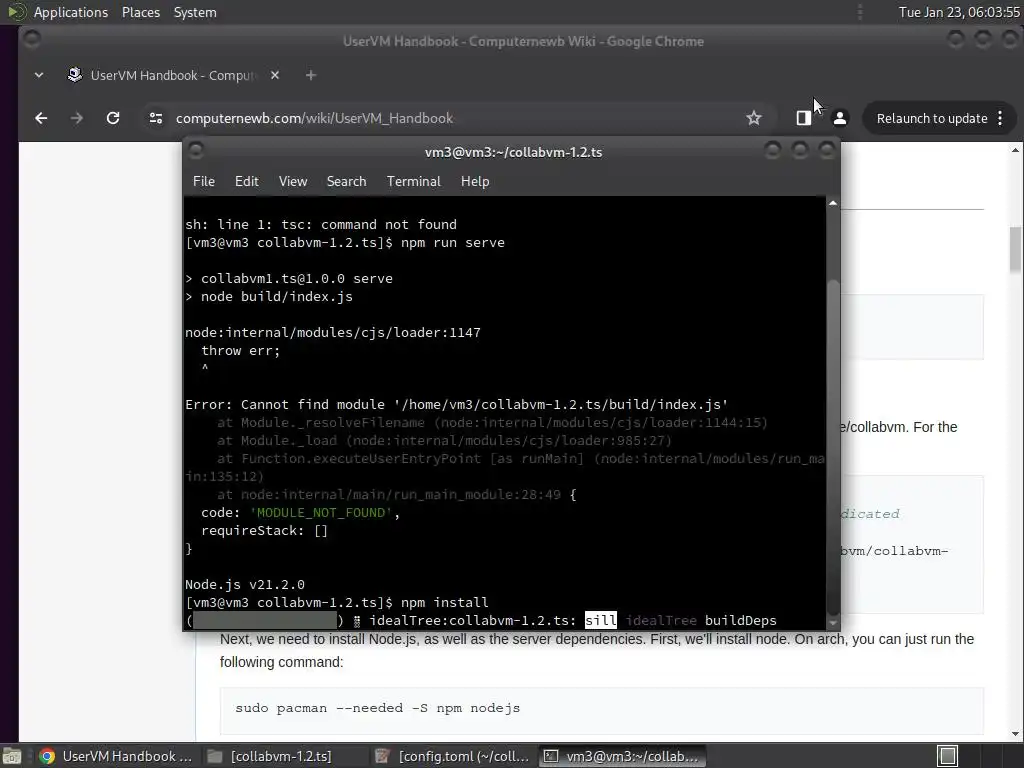Switch to config.toml editor taskbar item
Screen dimensions: 1024x768
point(452,756)
